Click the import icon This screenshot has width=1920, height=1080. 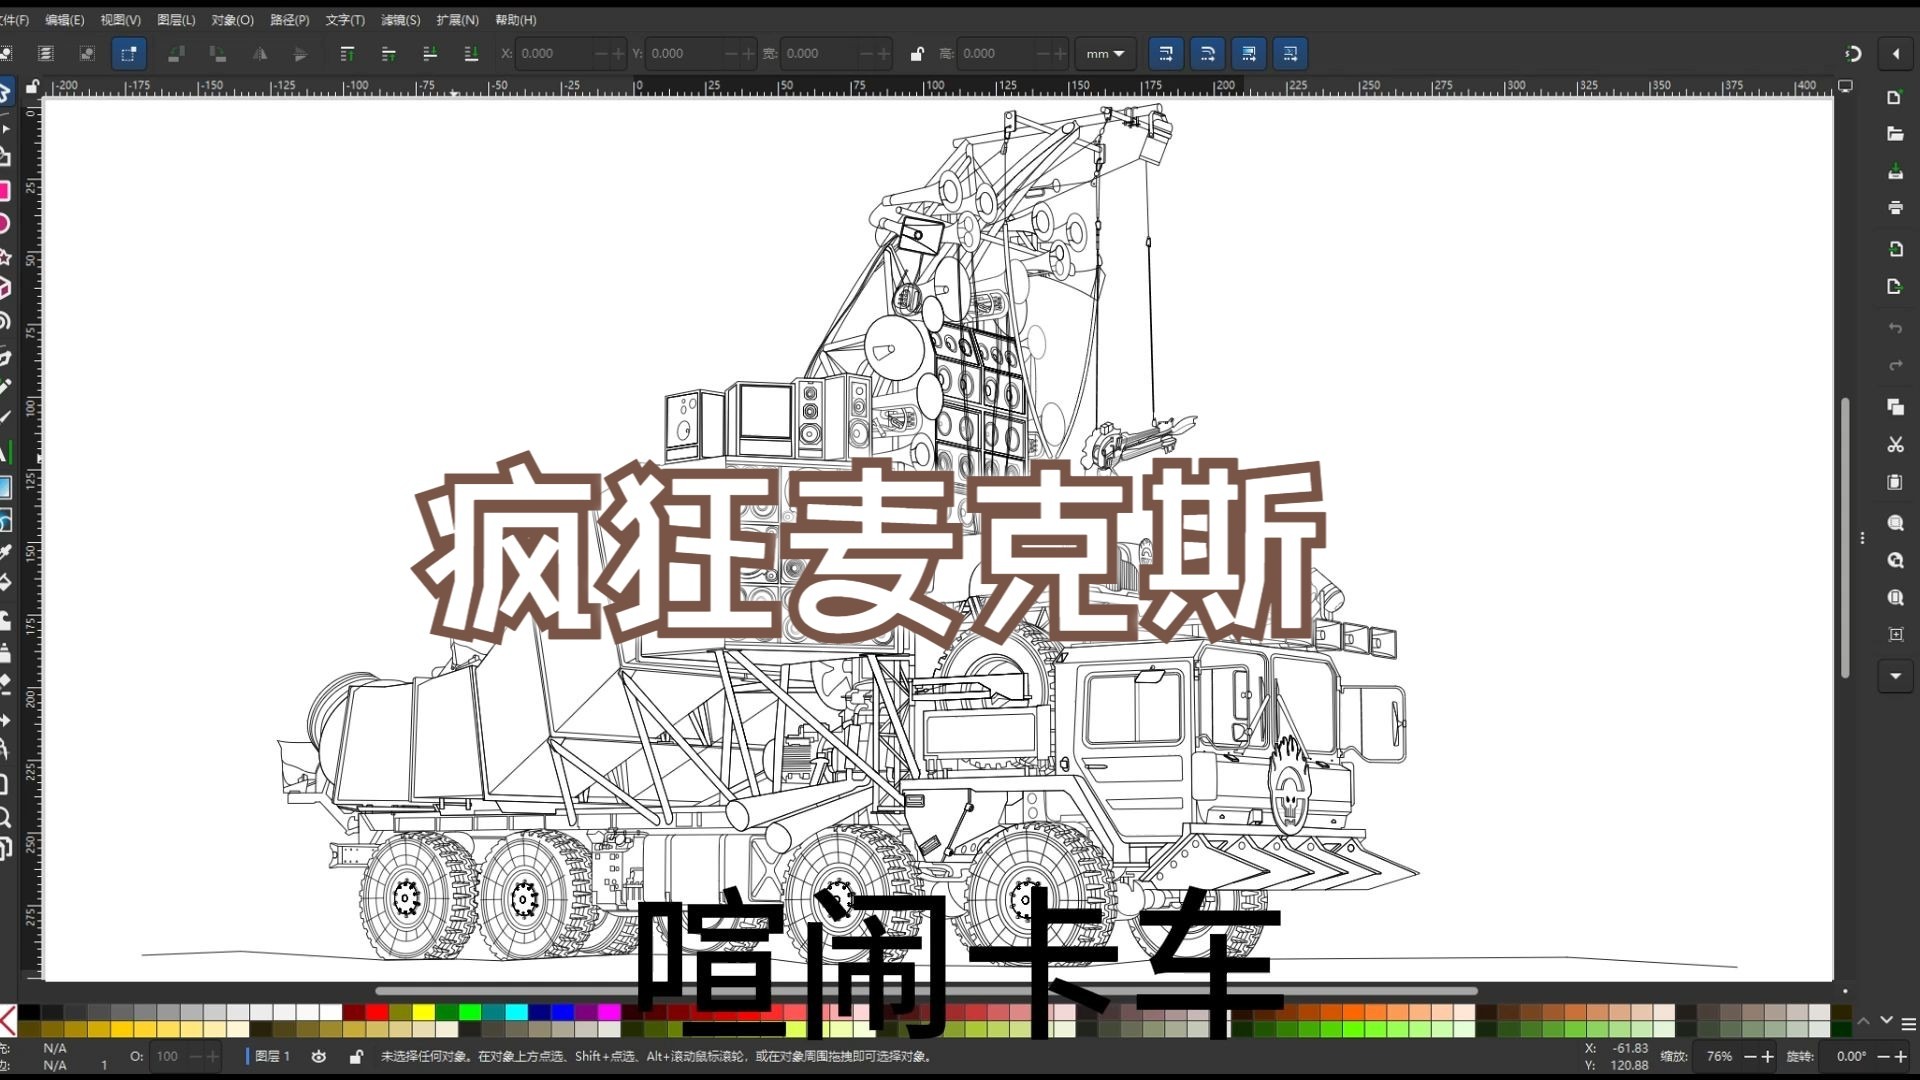point(1895,249)
